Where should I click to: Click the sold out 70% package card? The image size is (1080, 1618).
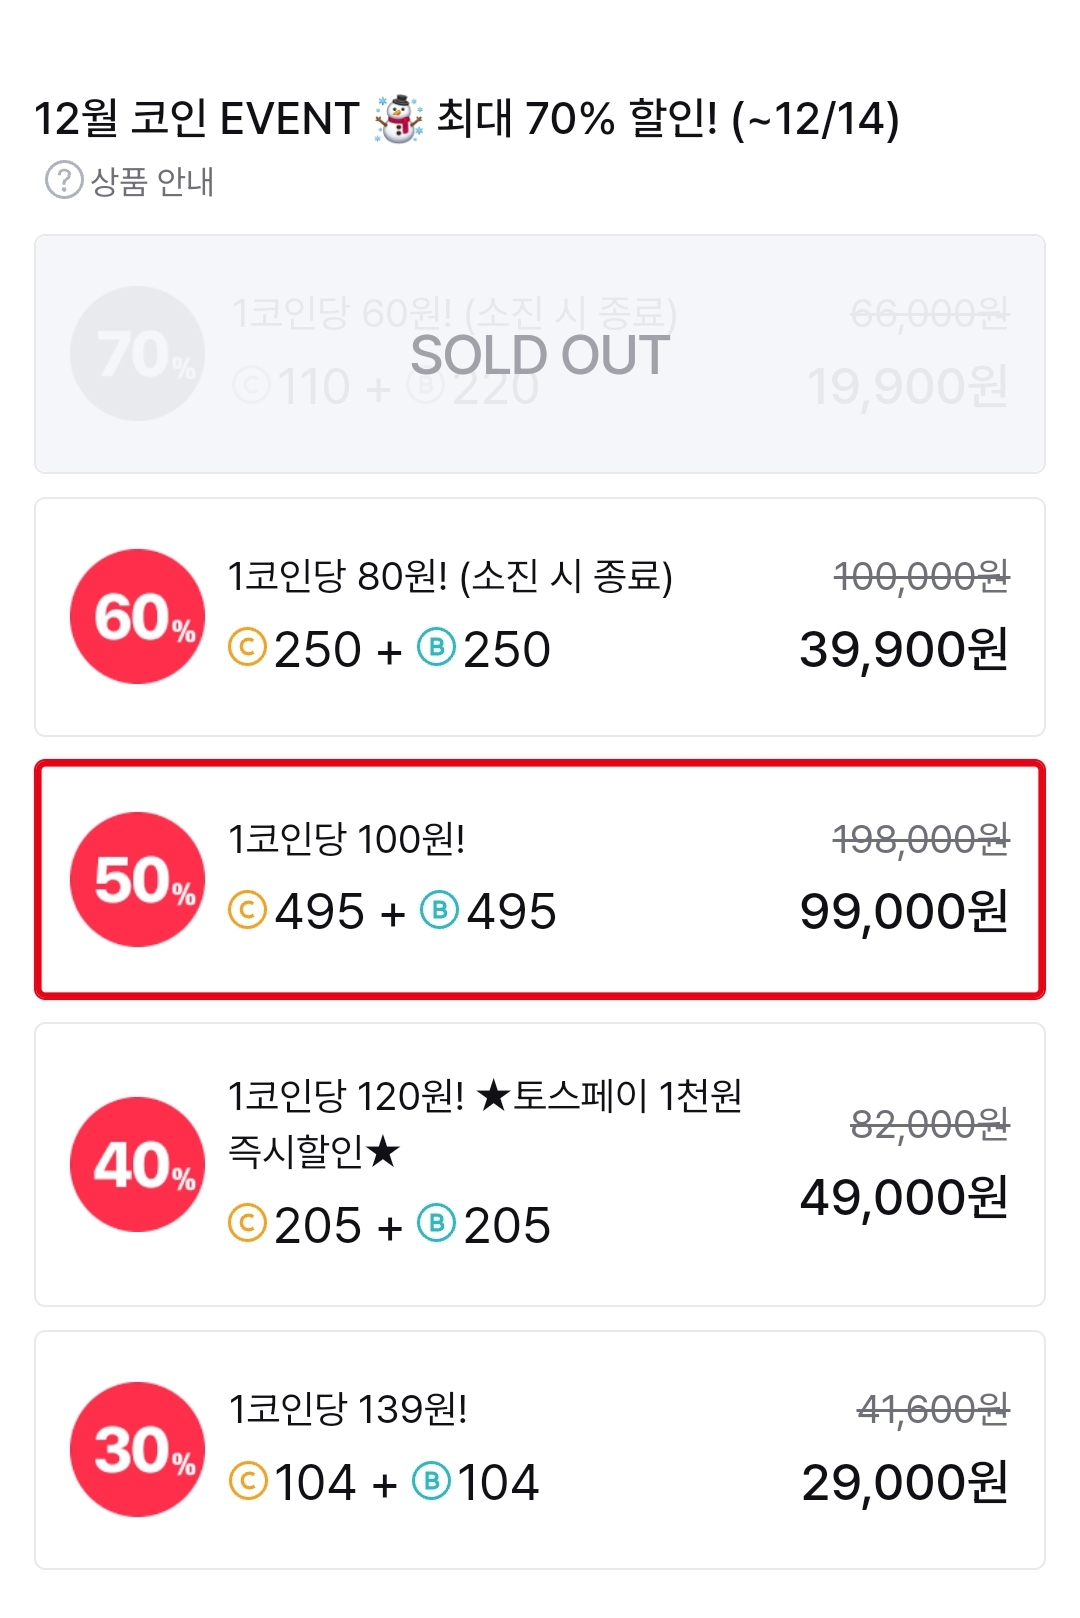pos(540,354)
